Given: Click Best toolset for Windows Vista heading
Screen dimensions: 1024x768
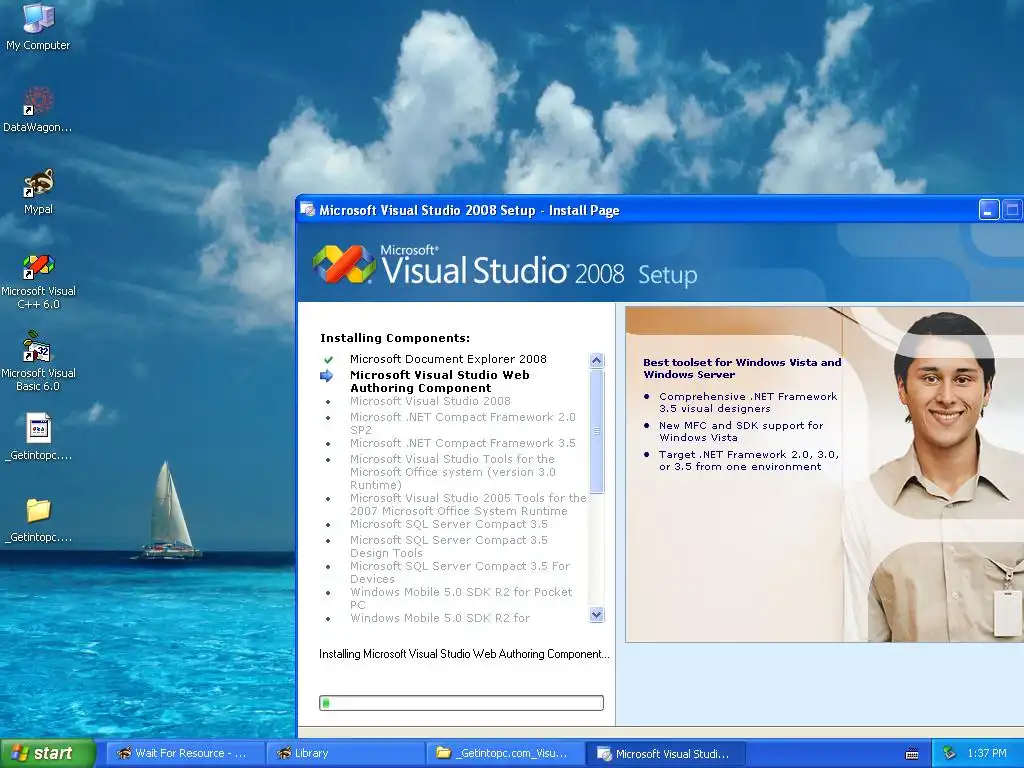Looking at the screenshot, I should pyautogui.click(x=742, y=368).
